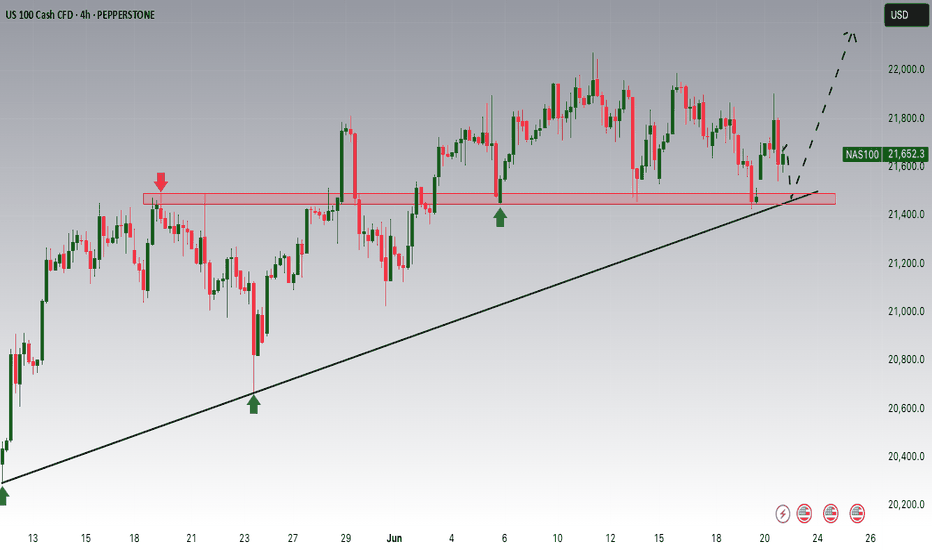Click the 21,000.0 price axis label
Viewport: 932px width, 550px height.
[906, 311]
